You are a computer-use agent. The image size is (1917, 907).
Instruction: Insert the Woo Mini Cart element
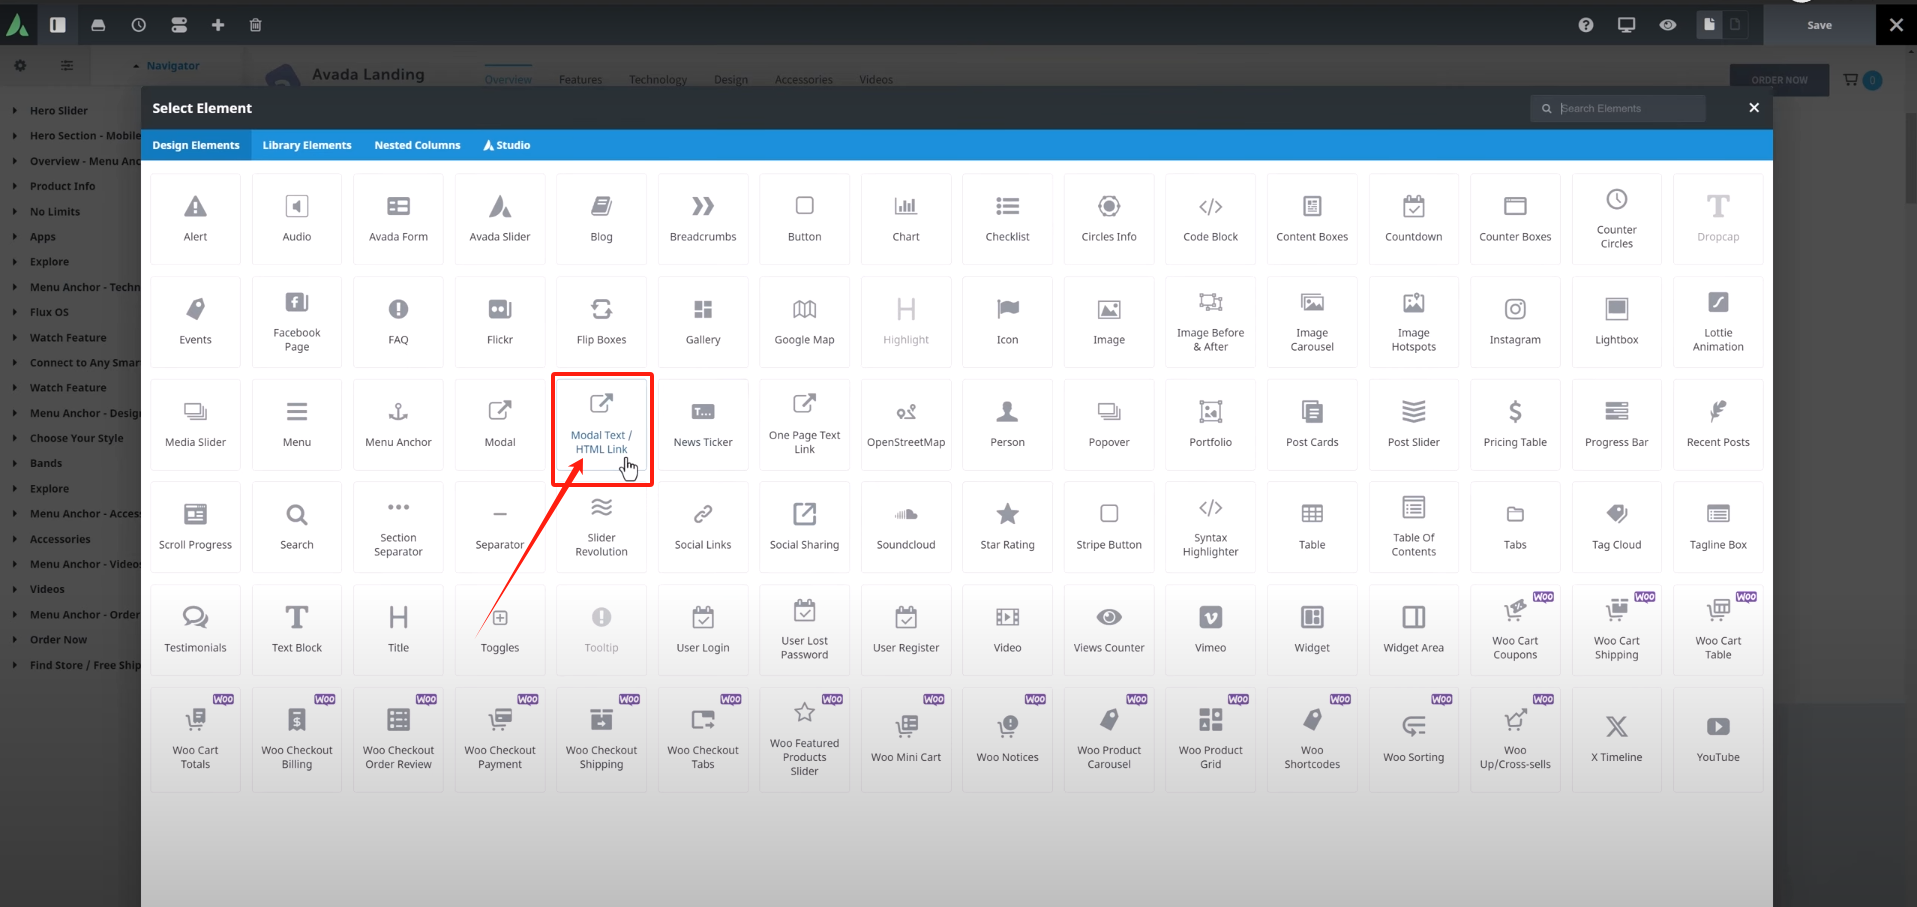(905, 740)
